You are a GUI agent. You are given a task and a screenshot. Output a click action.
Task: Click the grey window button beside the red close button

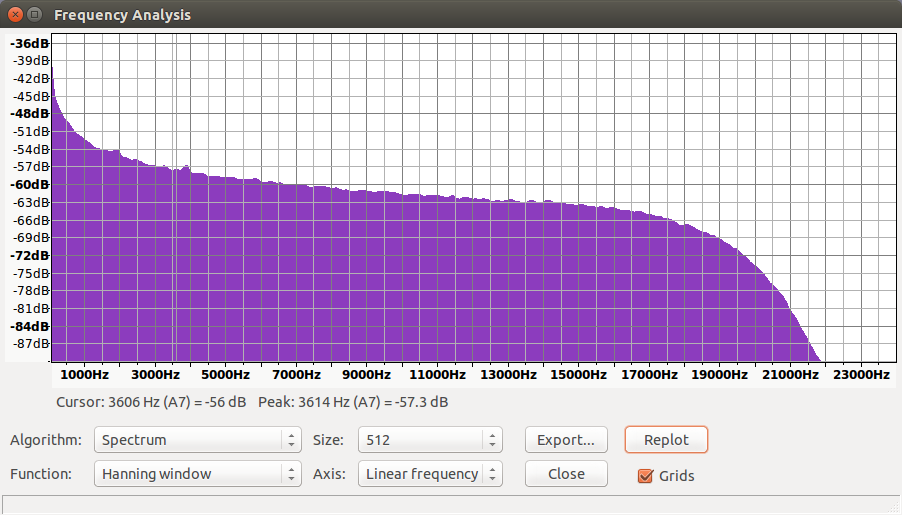click(x=35, y=14)
